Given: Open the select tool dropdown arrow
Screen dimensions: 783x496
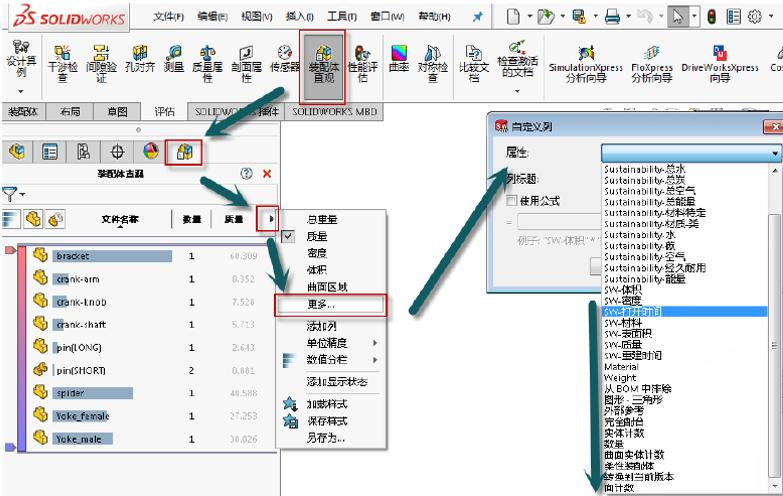Looking at the screenshot, I should (695, 16).
